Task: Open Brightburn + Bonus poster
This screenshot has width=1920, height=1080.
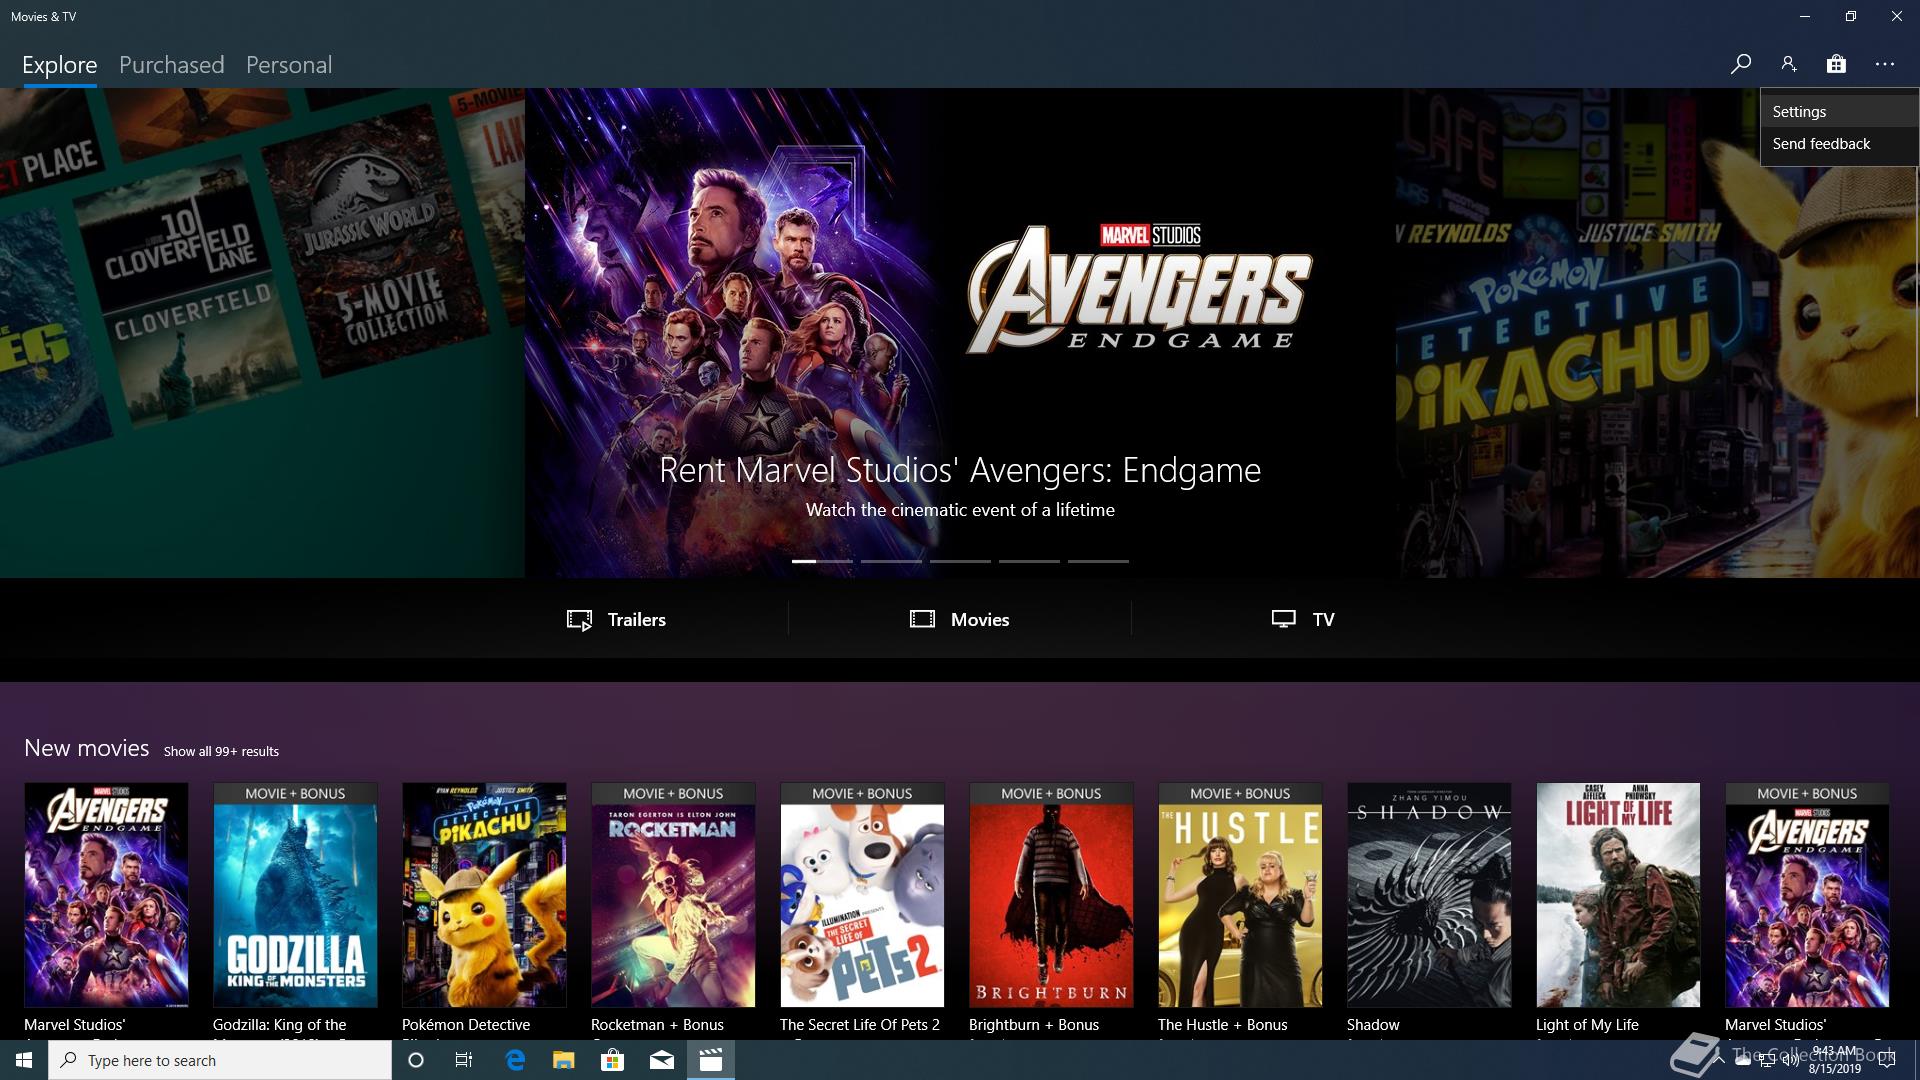Action: tap(1051, 895)
